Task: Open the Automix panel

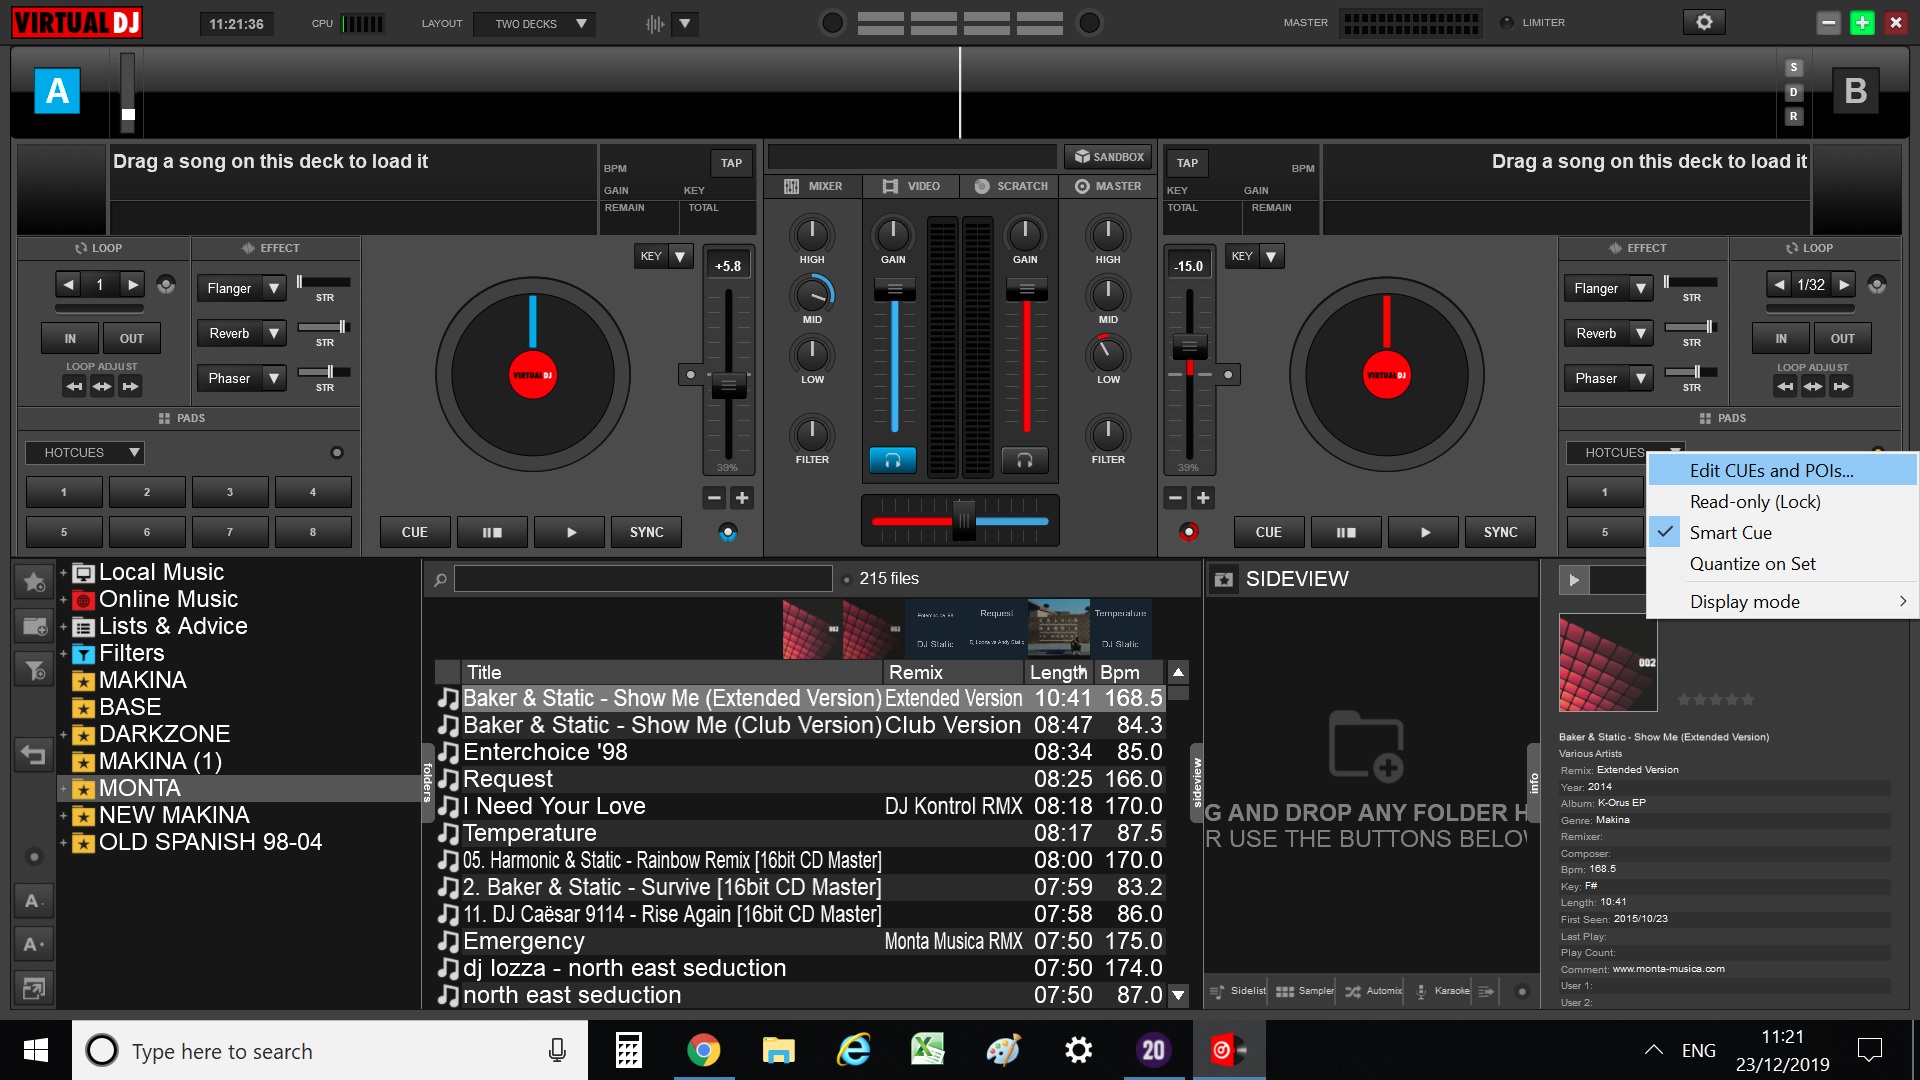Action: (1374, 991)
